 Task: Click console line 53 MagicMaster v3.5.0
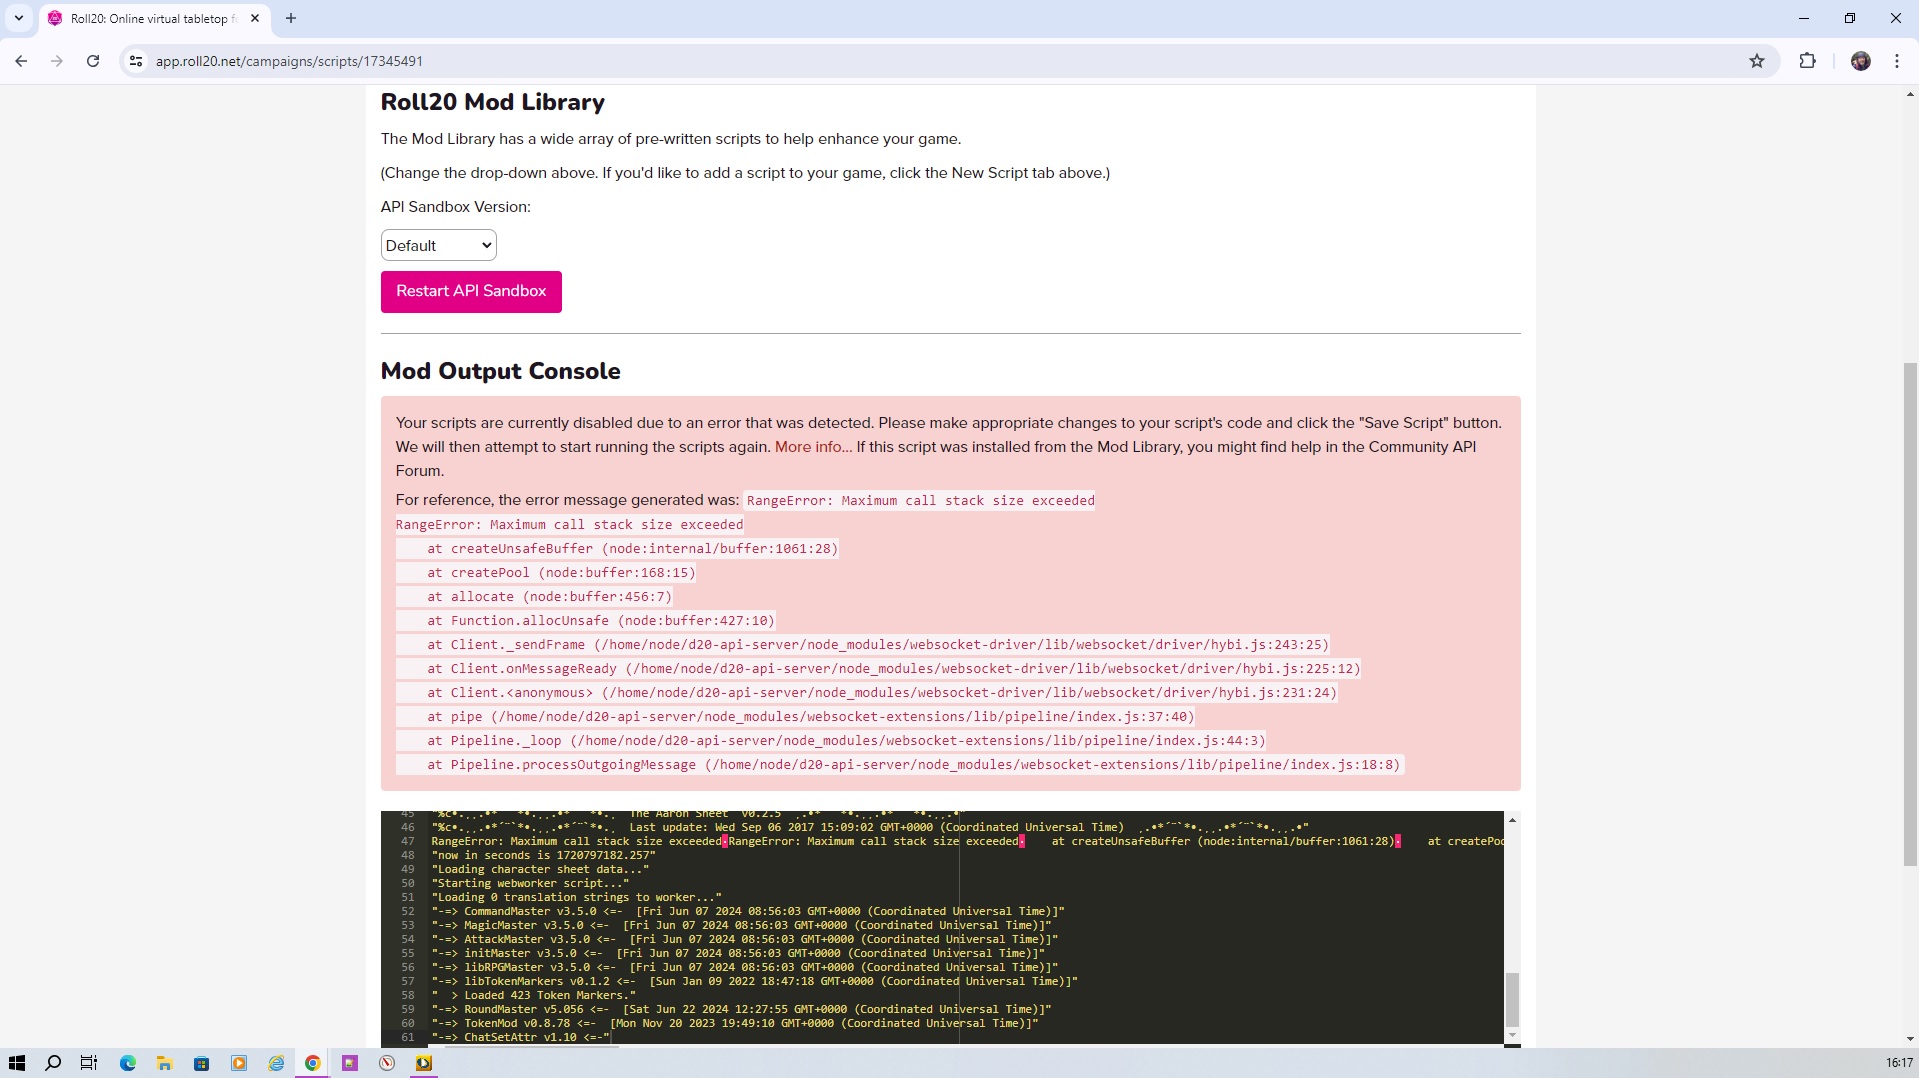tap(741, 925)
